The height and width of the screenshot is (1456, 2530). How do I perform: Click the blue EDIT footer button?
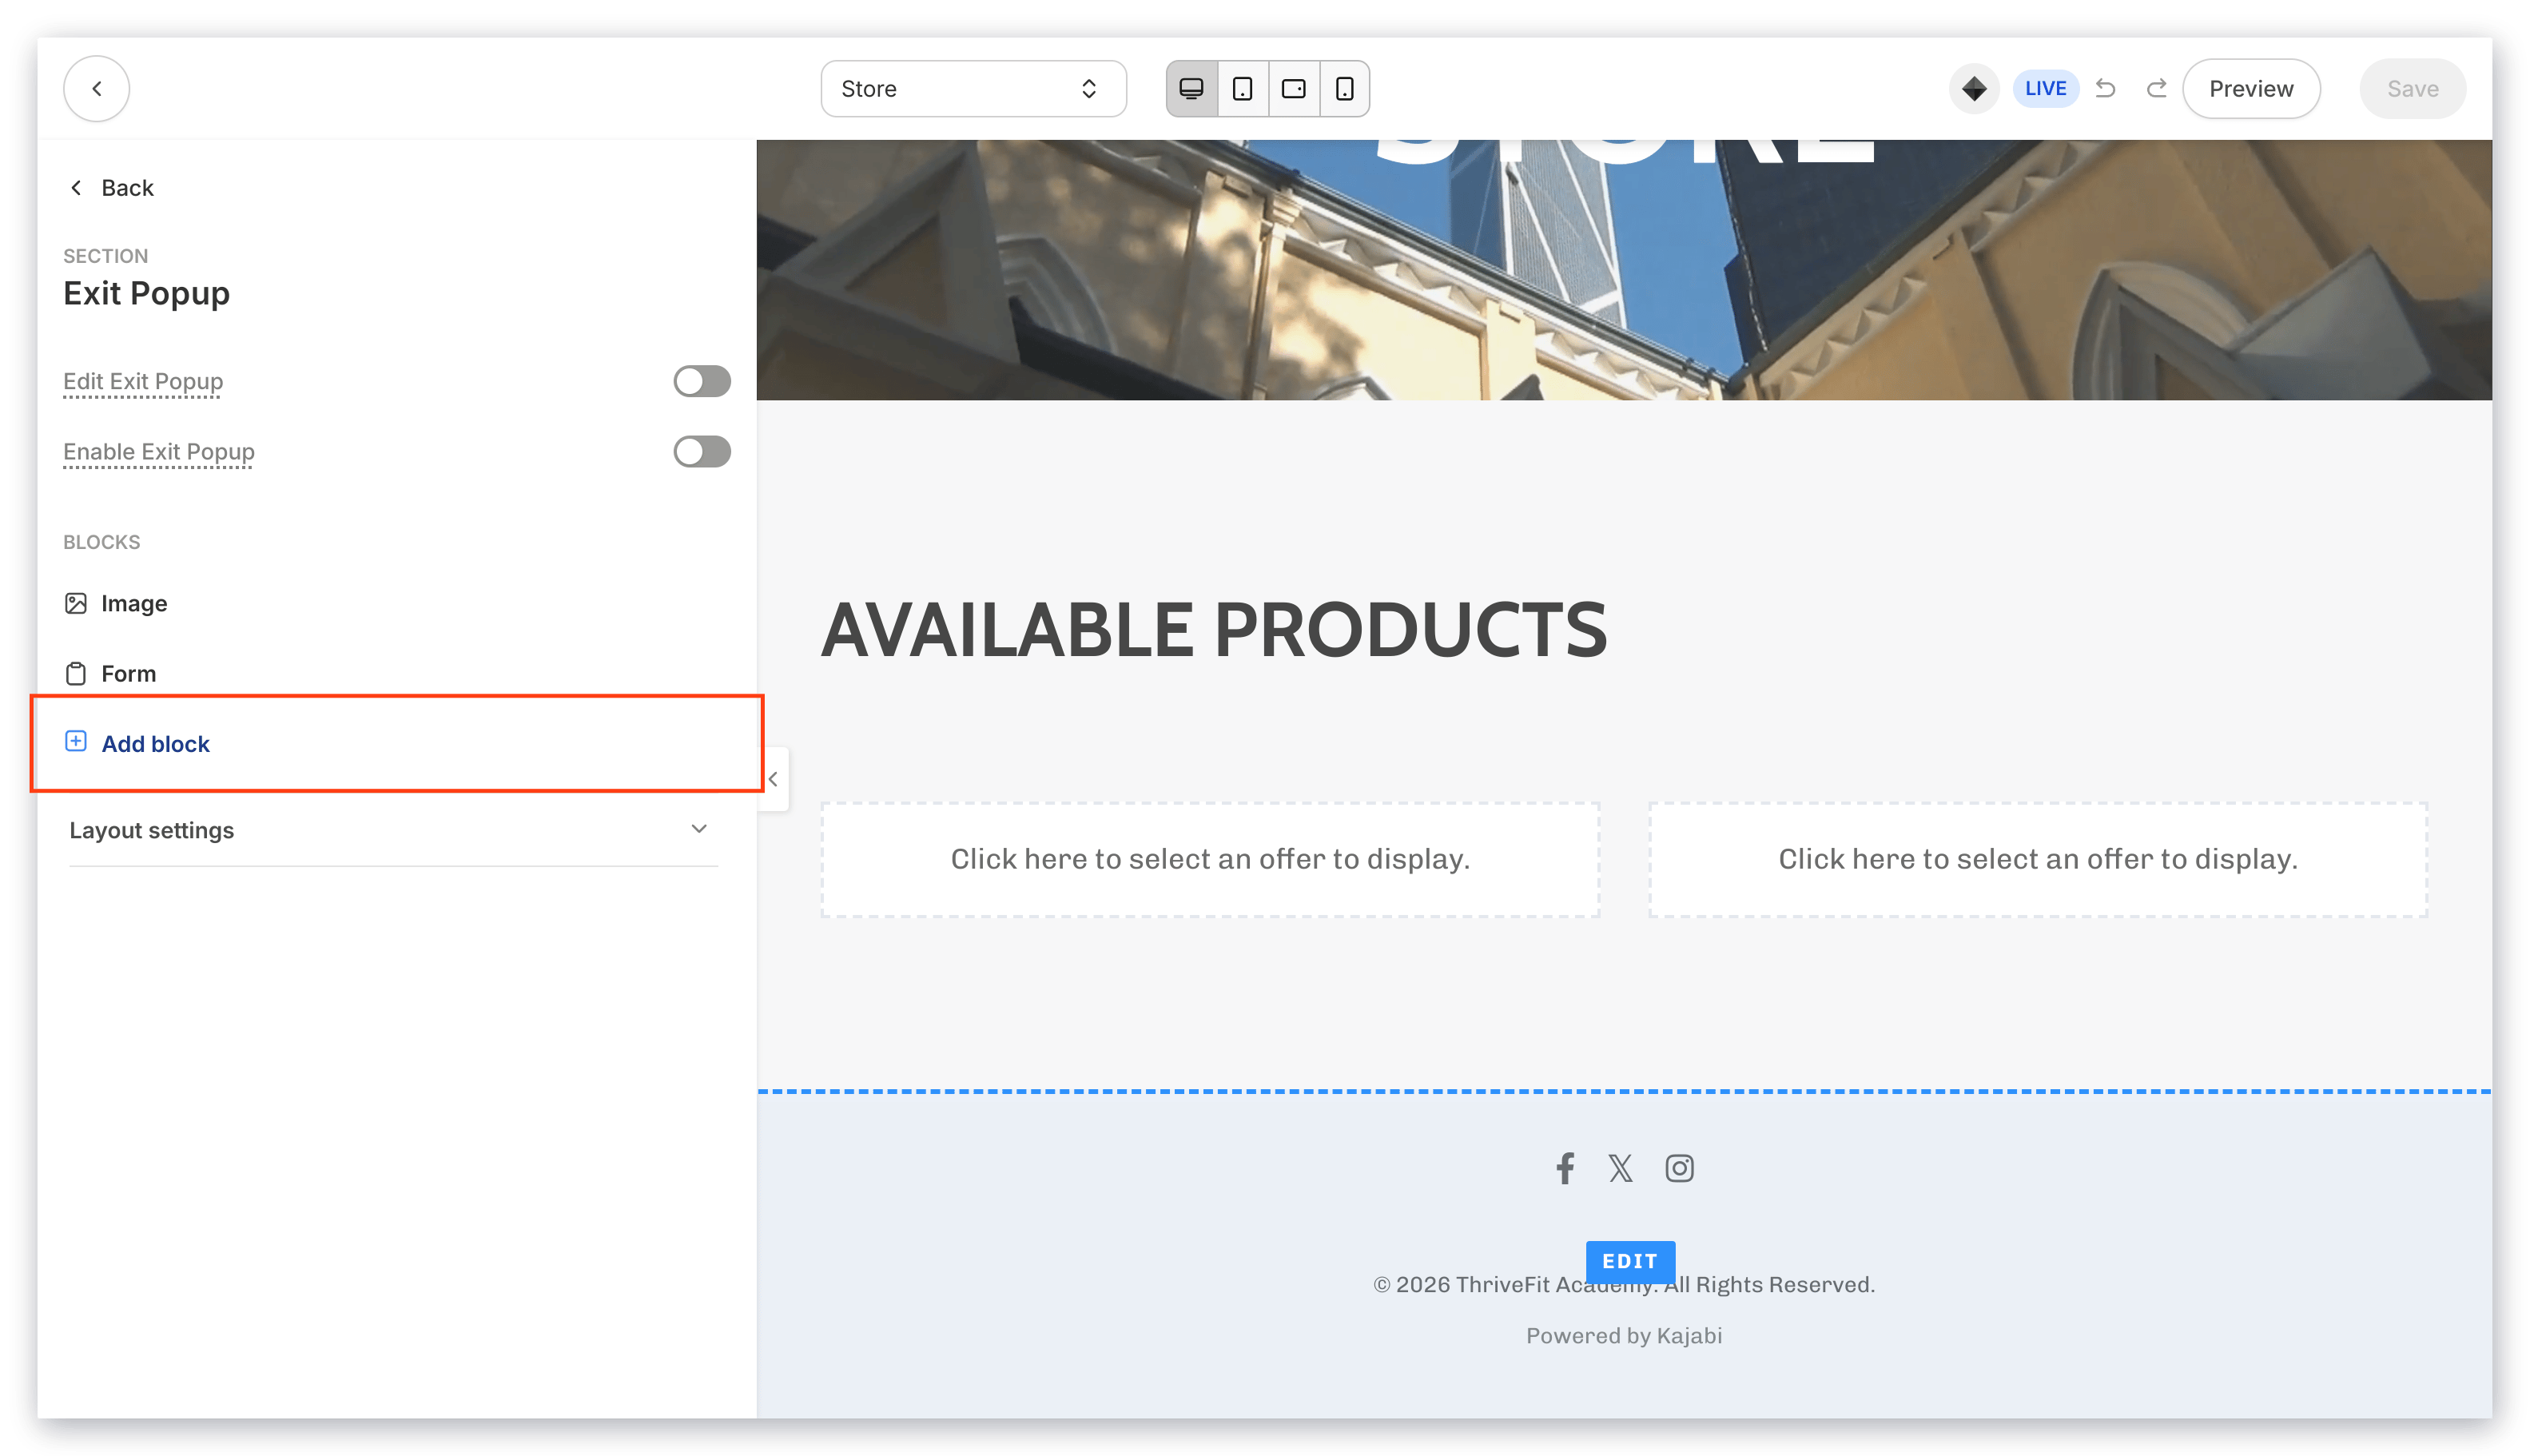point(1629,1261)
